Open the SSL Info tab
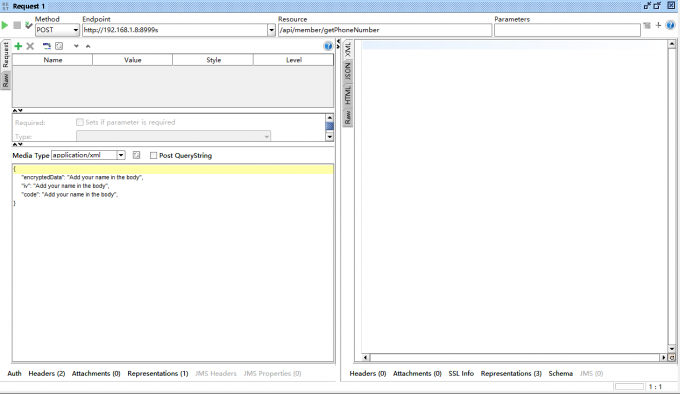 pyautogui.click(x=461, y=373)
